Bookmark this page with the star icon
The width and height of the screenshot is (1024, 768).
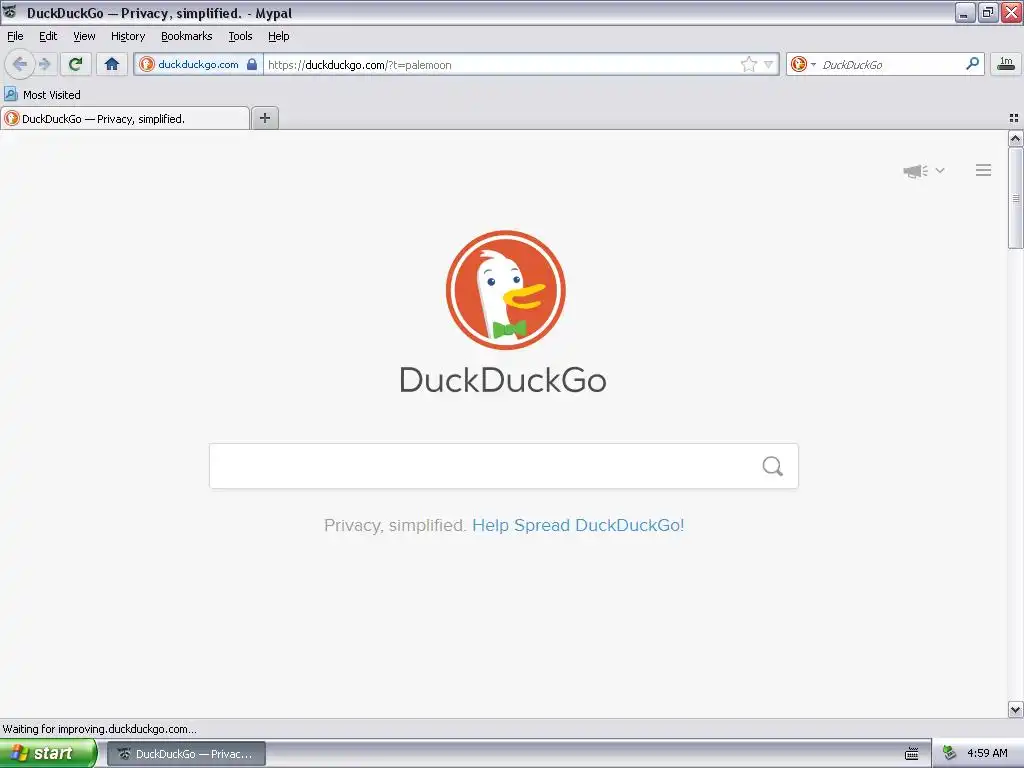tap(748, 64)
